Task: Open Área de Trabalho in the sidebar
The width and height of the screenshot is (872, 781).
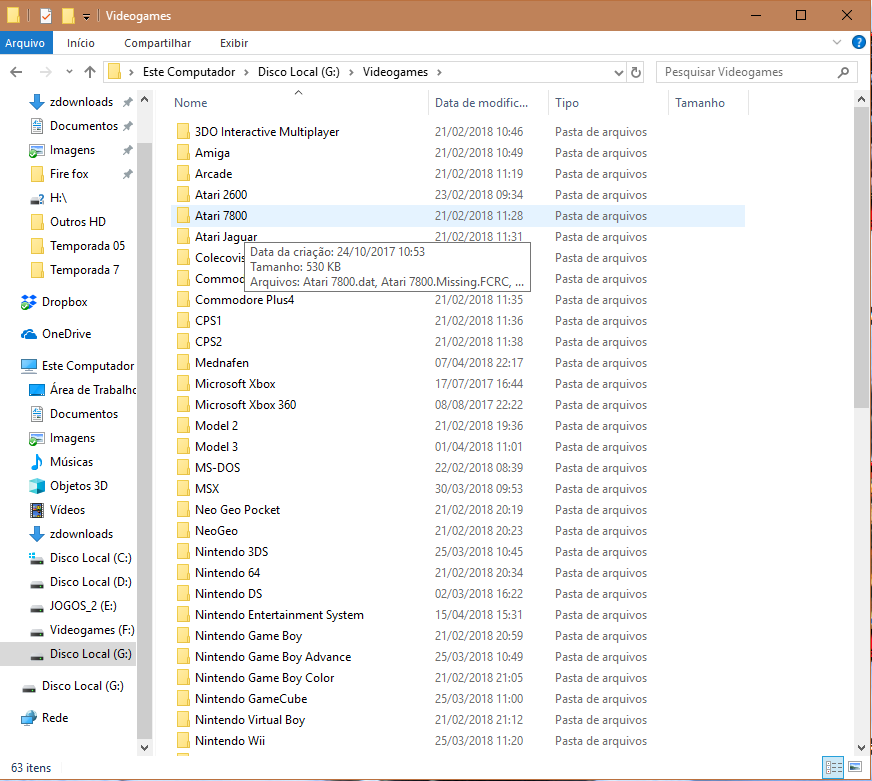Action: (x=93, y=389)
